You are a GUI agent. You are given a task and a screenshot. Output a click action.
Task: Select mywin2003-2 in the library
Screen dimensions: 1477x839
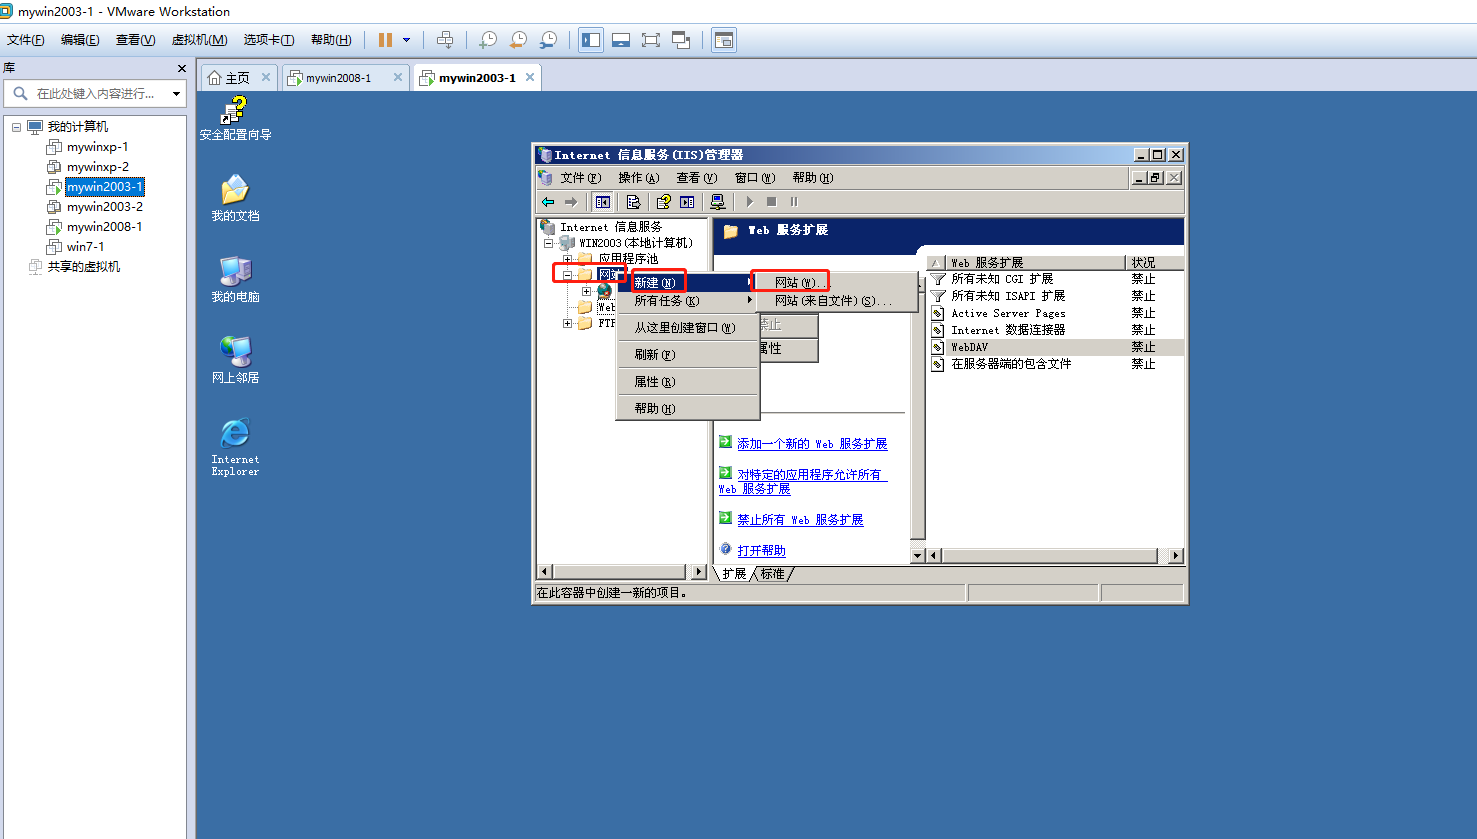(104, 207)
